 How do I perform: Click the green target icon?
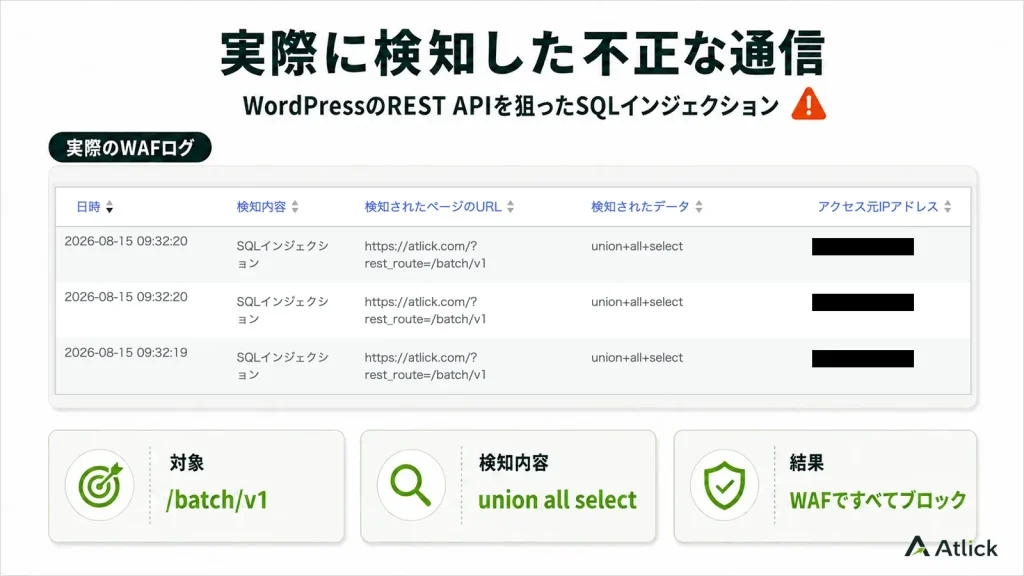point(100,485)
